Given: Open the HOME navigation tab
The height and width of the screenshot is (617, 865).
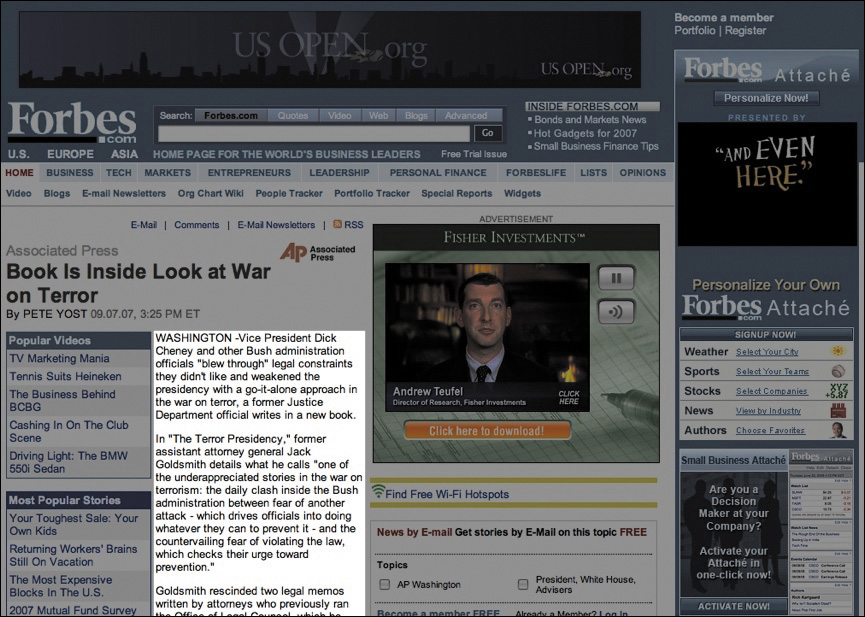Looking at the screenshot, I should click(19, 173).
